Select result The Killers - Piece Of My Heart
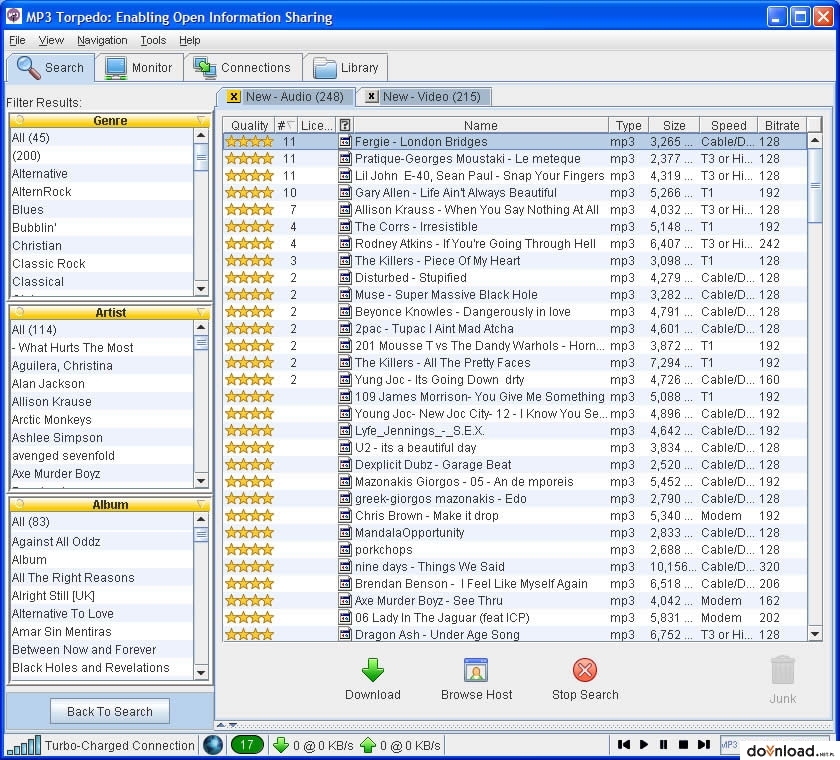This screenshot has height=760, width=840. 515,261
